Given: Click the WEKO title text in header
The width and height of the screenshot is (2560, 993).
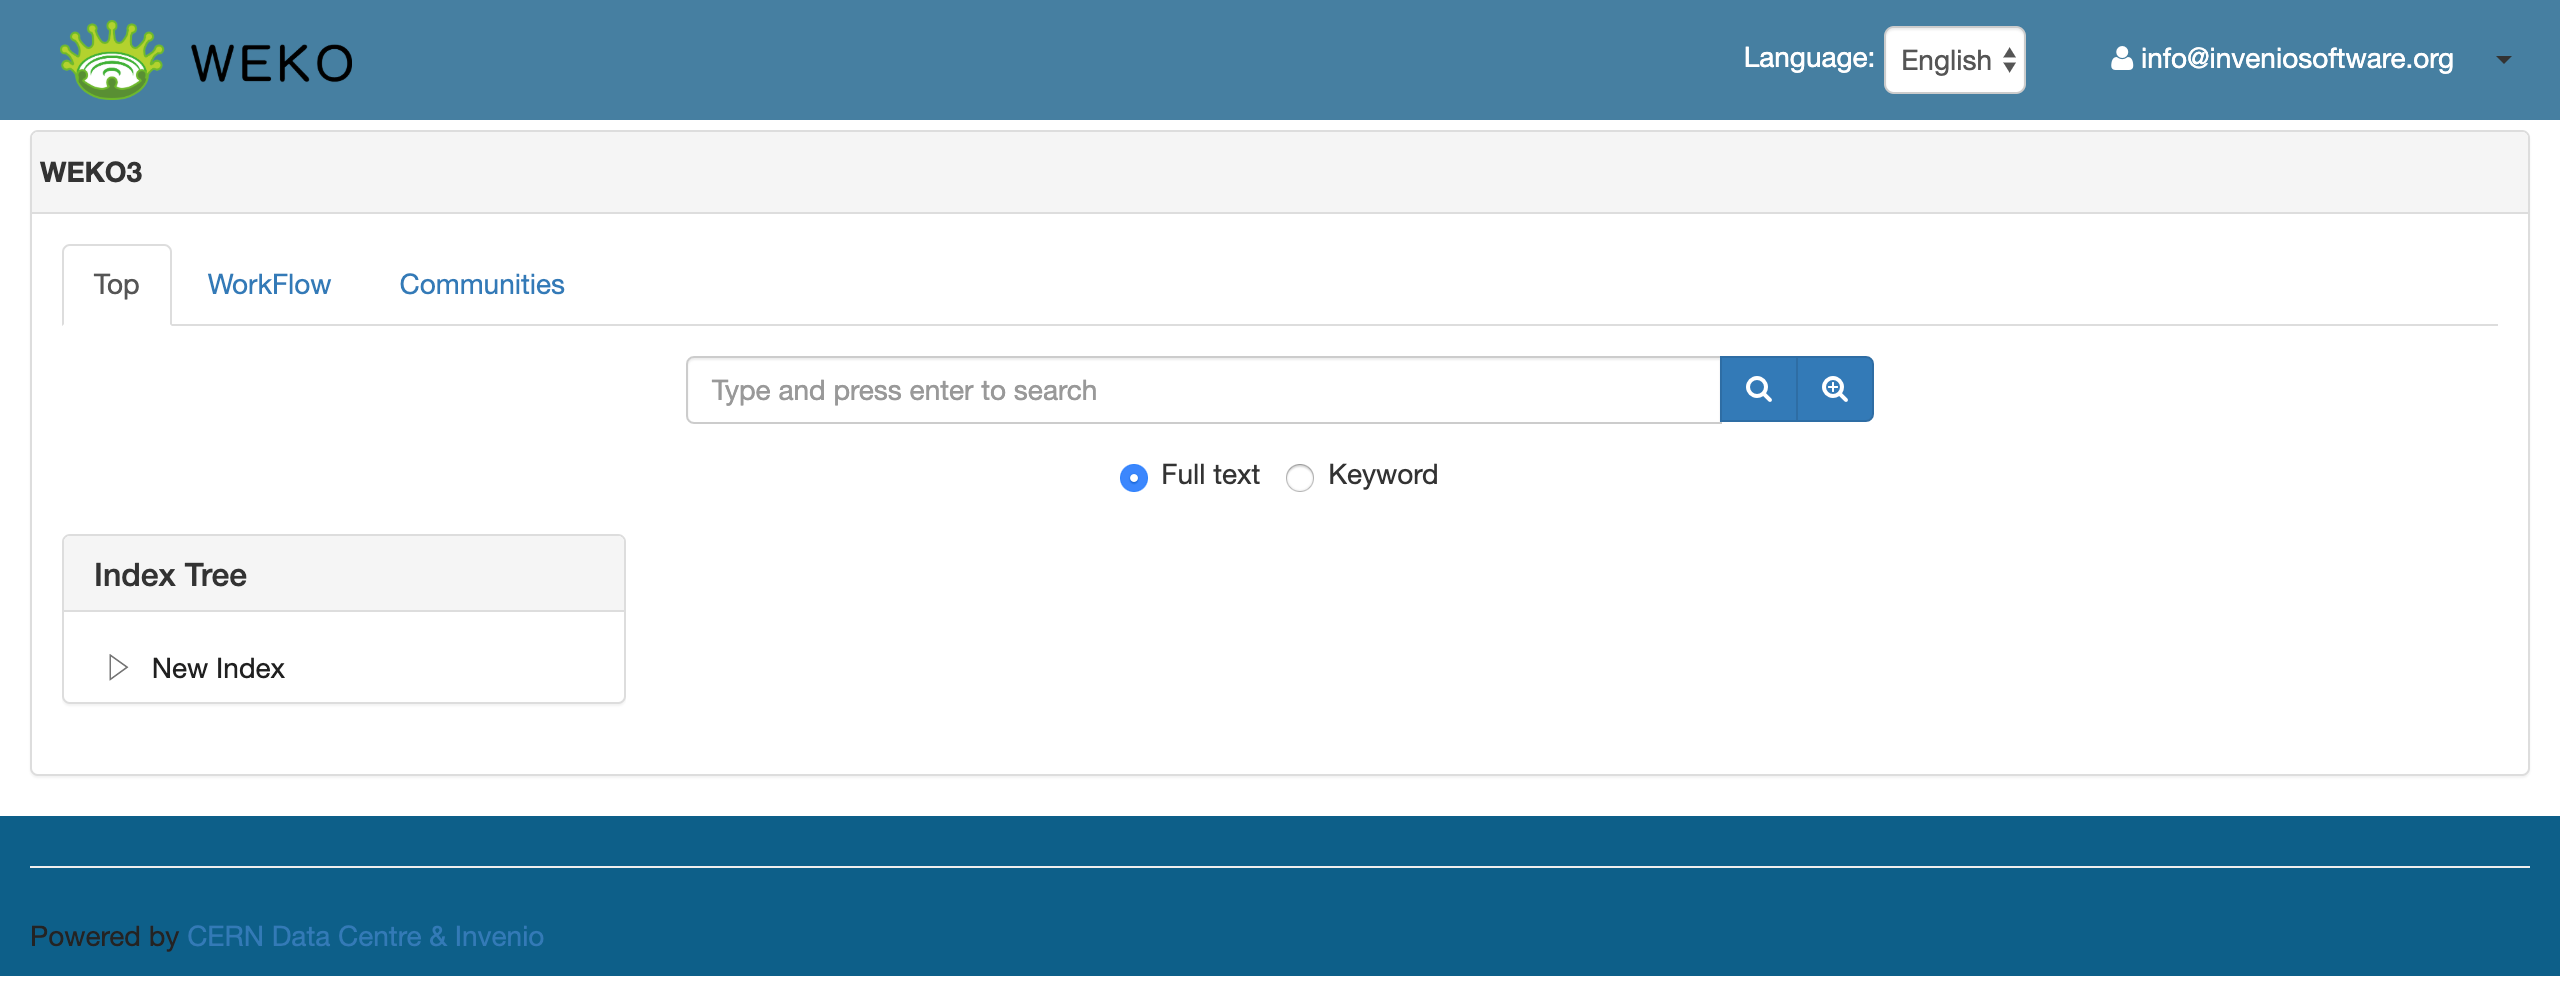Looking at the screenshot, I should (x=272, y=64).
